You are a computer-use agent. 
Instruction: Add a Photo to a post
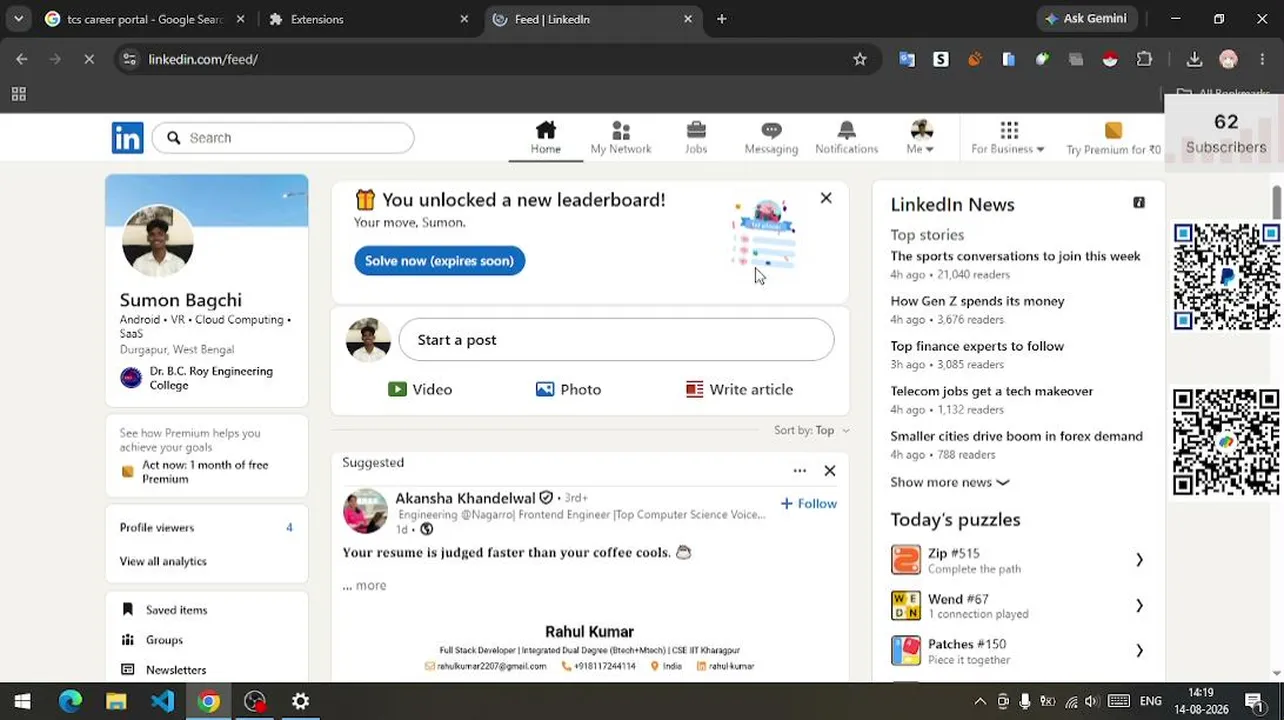(x=568, y=389)
